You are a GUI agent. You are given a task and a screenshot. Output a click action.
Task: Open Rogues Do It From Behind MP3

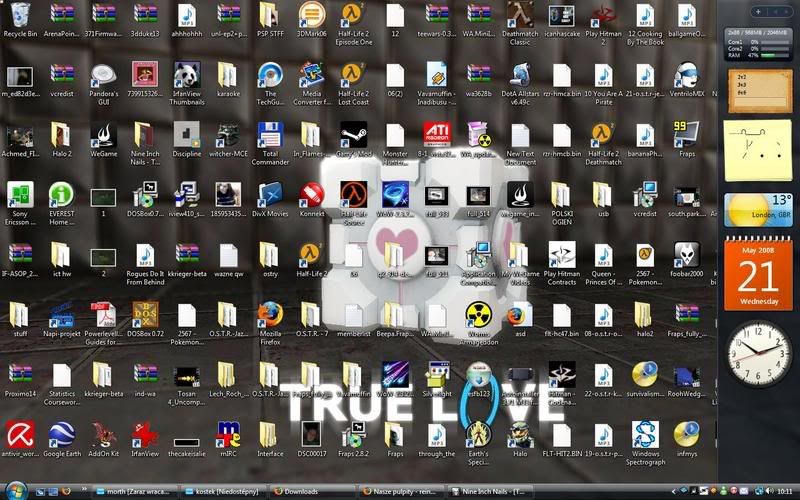pyautogui.click(x=145, y=255)
